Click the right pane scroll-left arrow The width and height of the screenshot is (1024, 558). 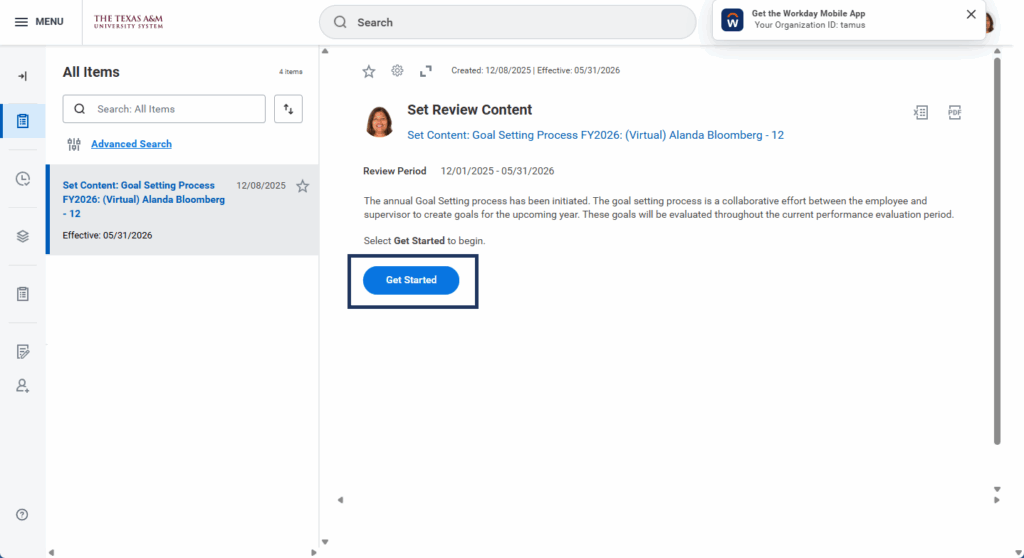click(340, 500)
